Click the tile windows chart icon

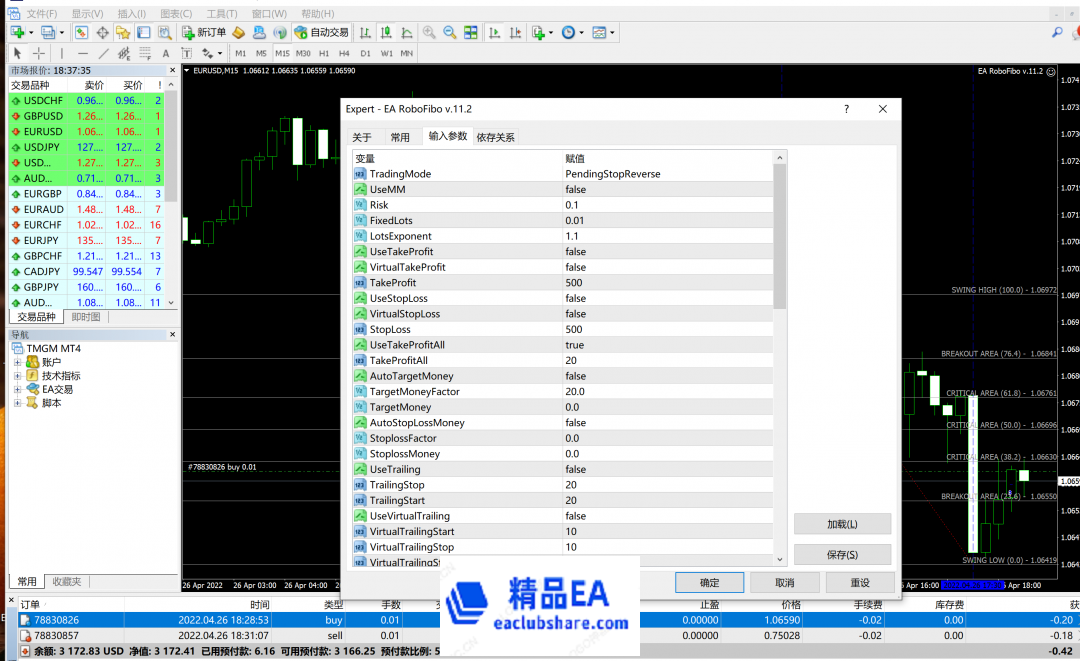point(471,32)
